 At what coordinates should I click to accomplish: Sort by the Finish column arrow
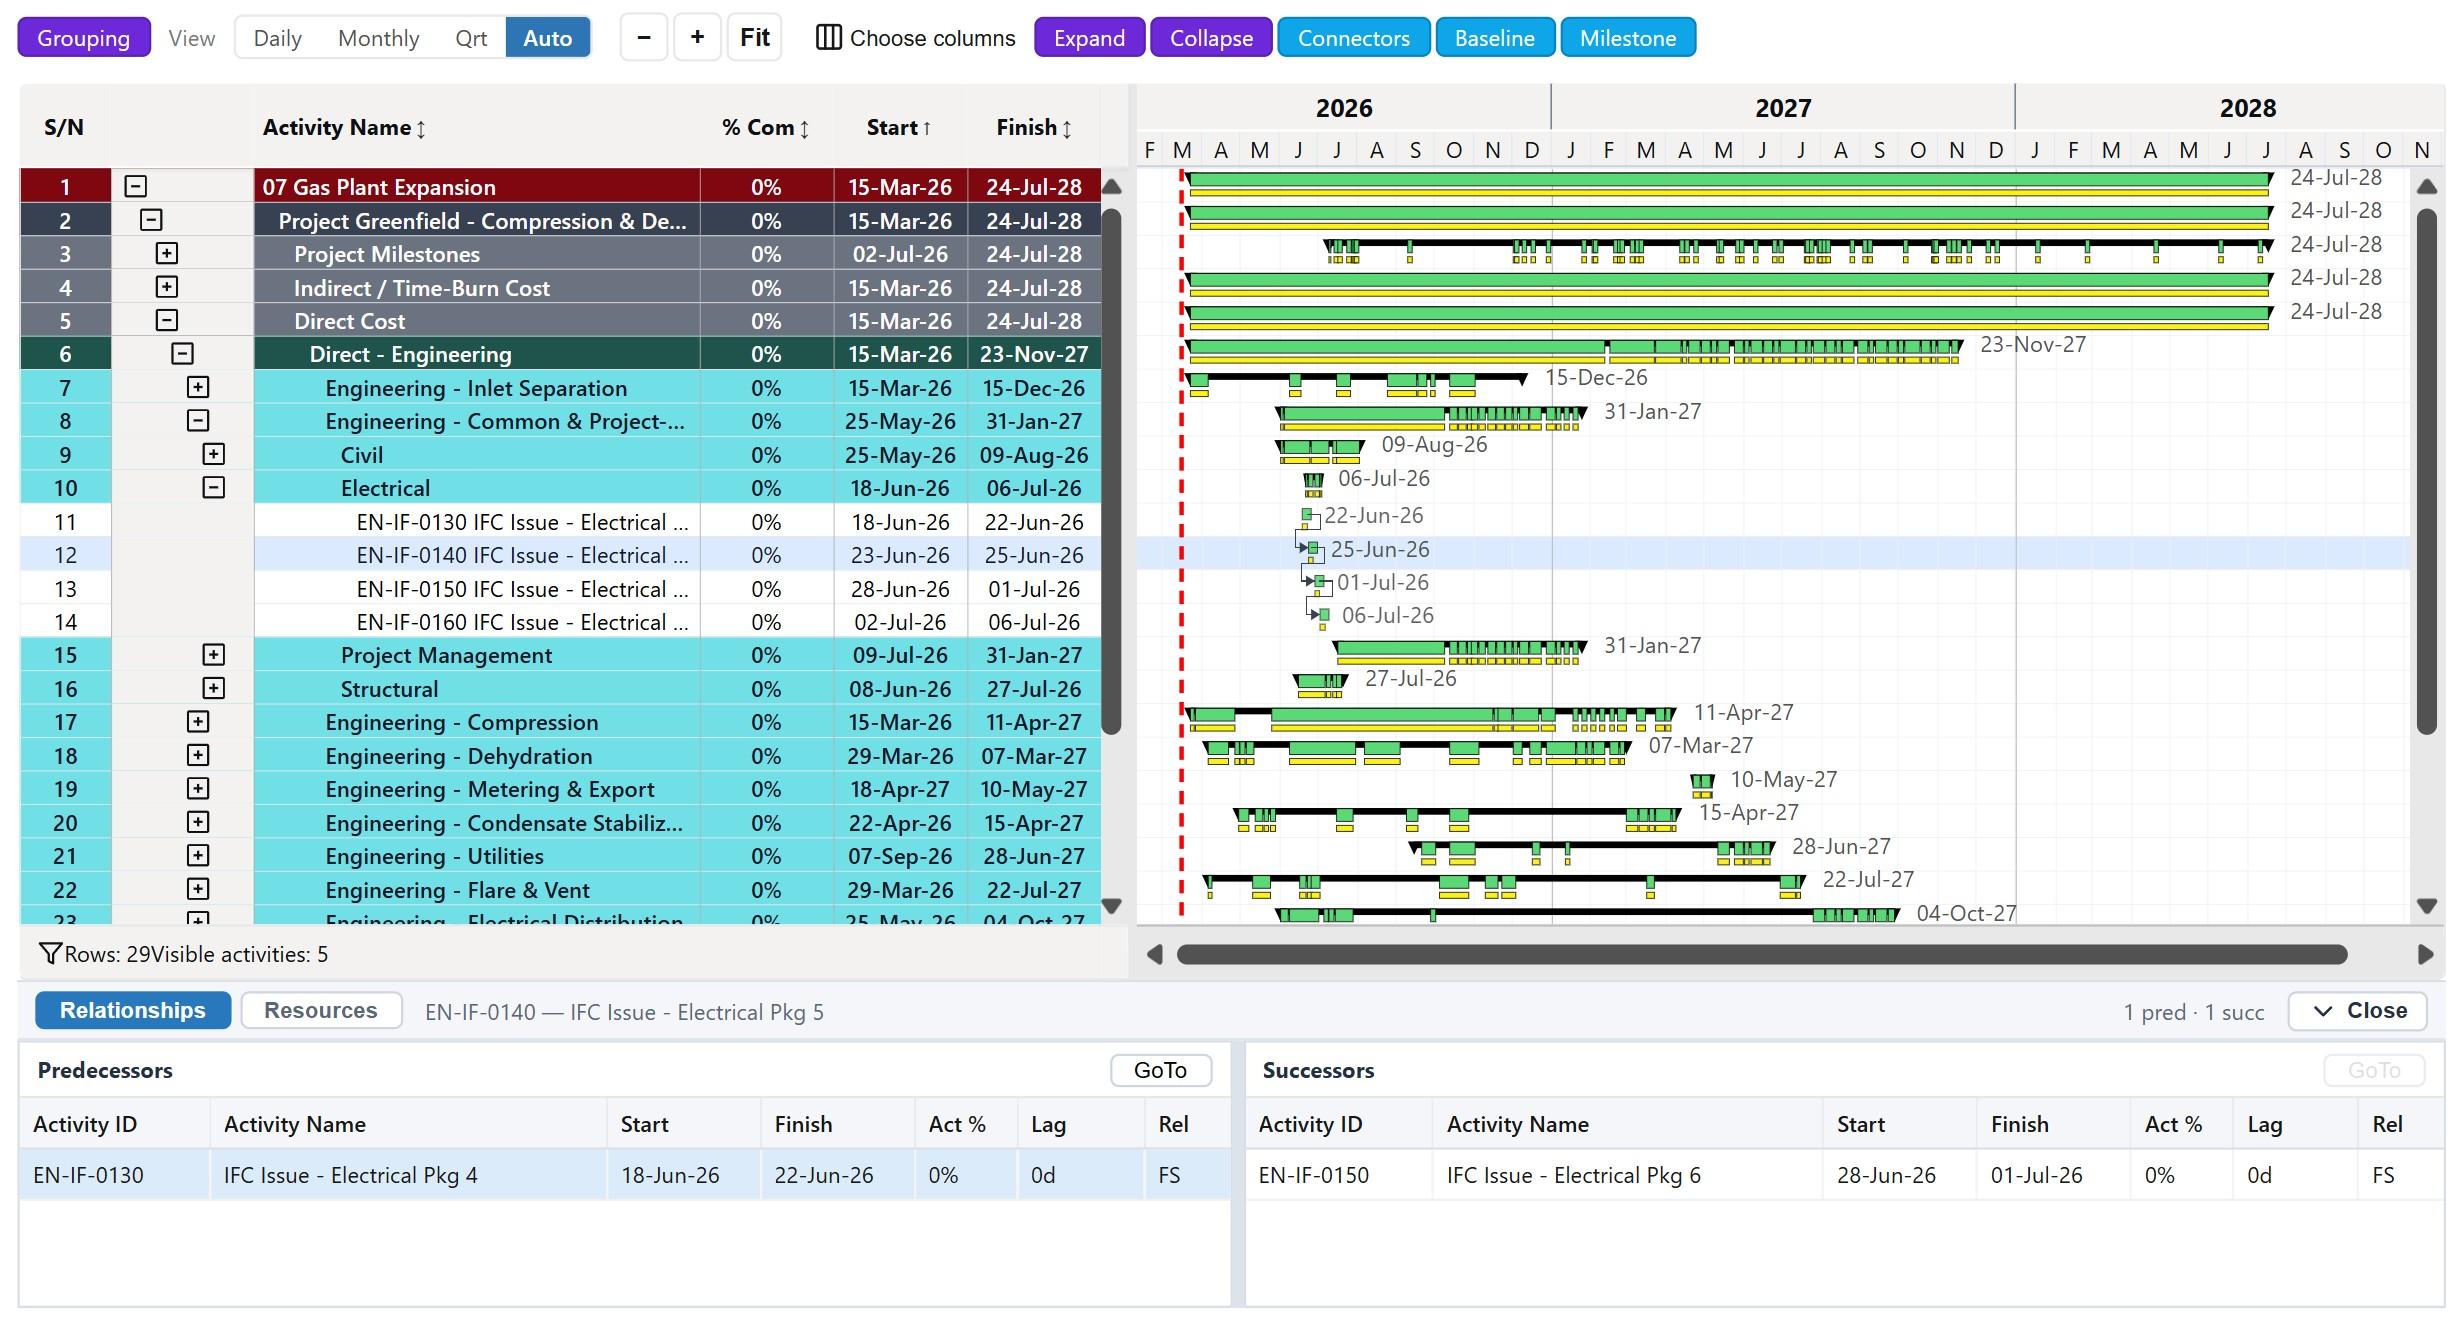click(1067, 129)
